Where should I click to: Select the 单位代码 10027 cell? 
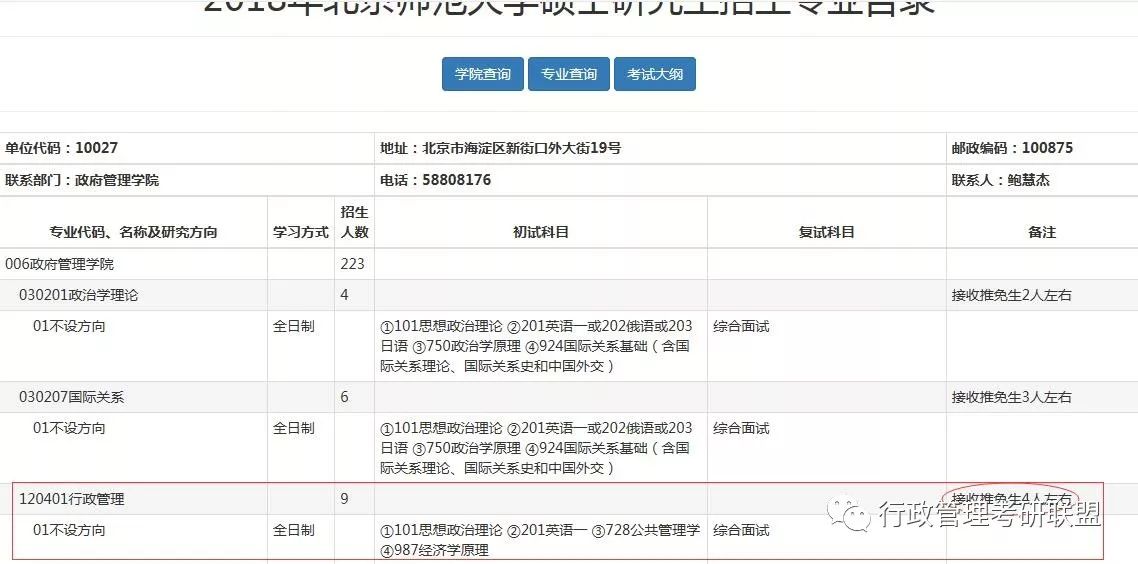(62, 148)
